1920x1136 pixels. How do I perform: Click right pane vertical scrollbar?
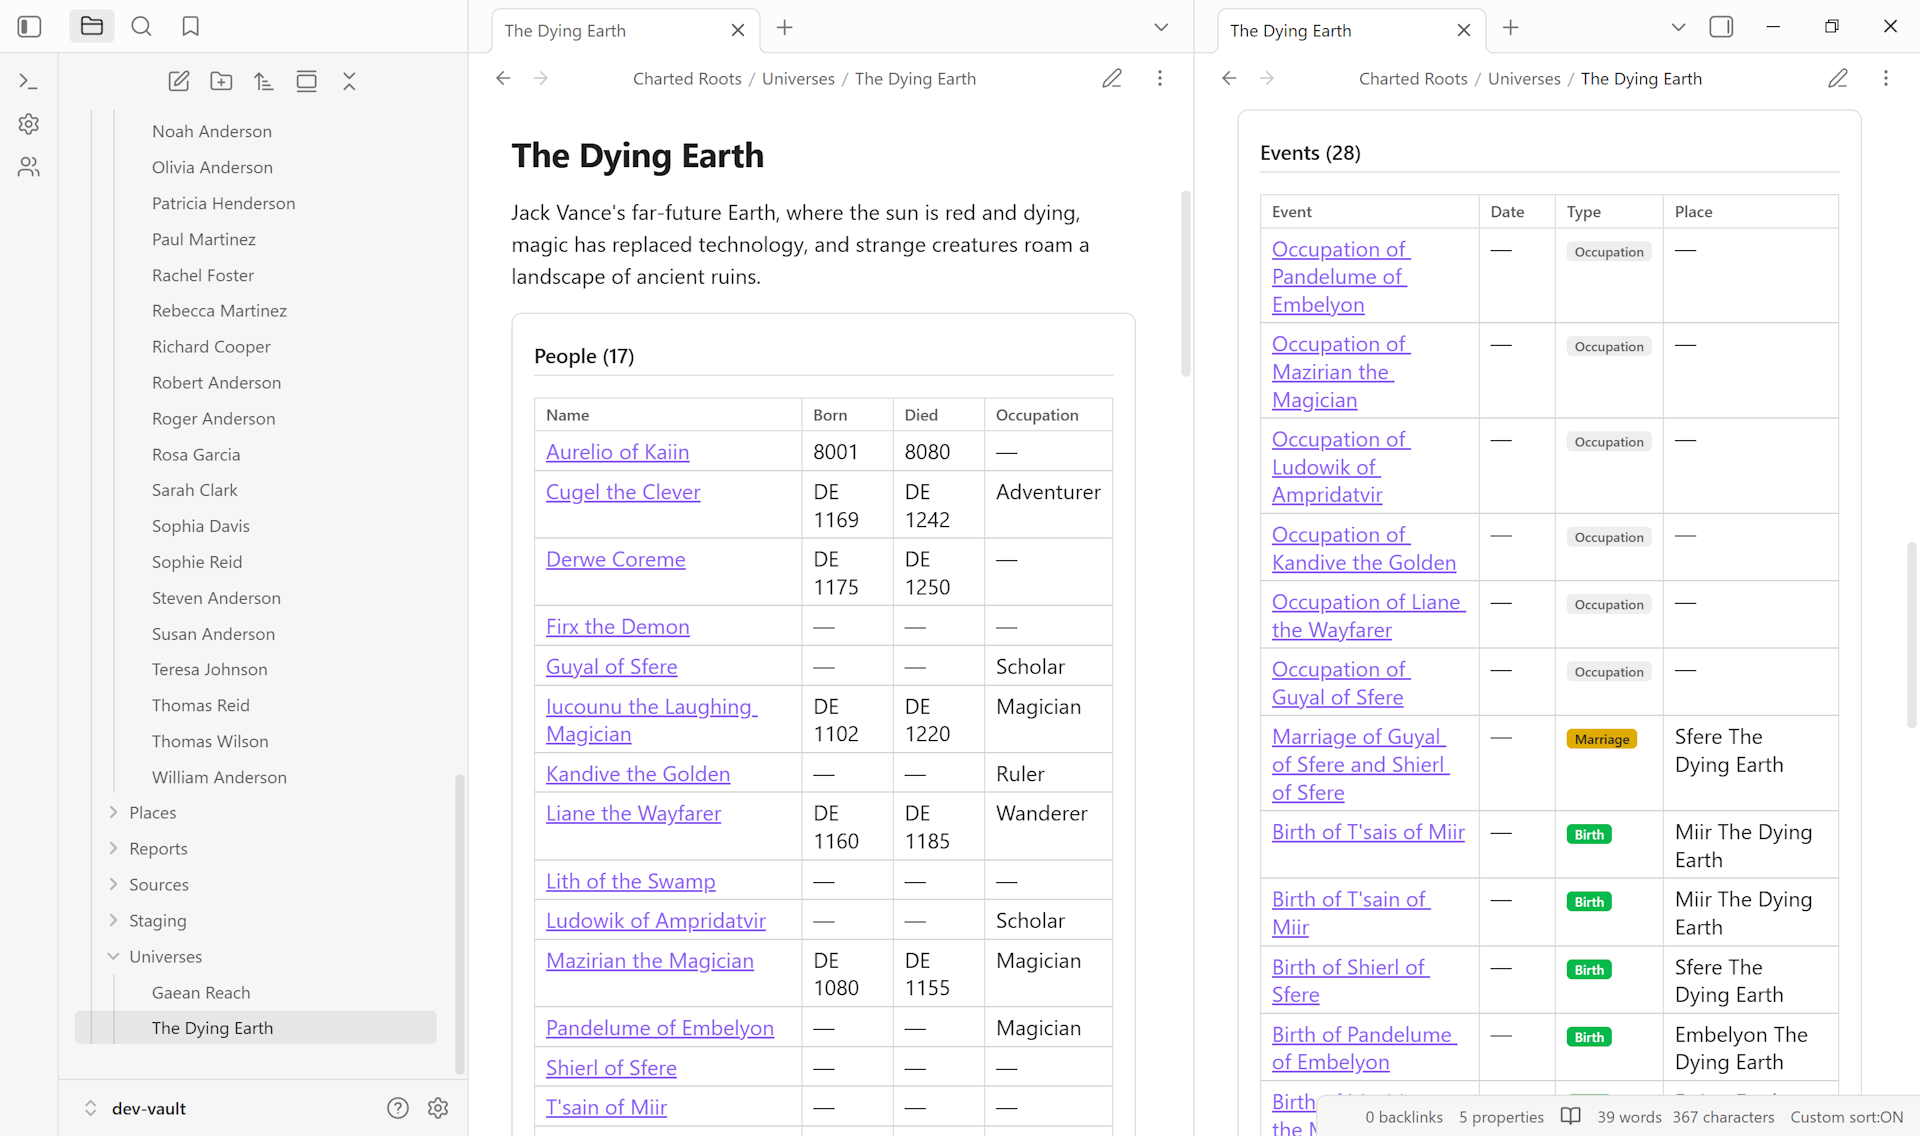[x=1912, y=634]
